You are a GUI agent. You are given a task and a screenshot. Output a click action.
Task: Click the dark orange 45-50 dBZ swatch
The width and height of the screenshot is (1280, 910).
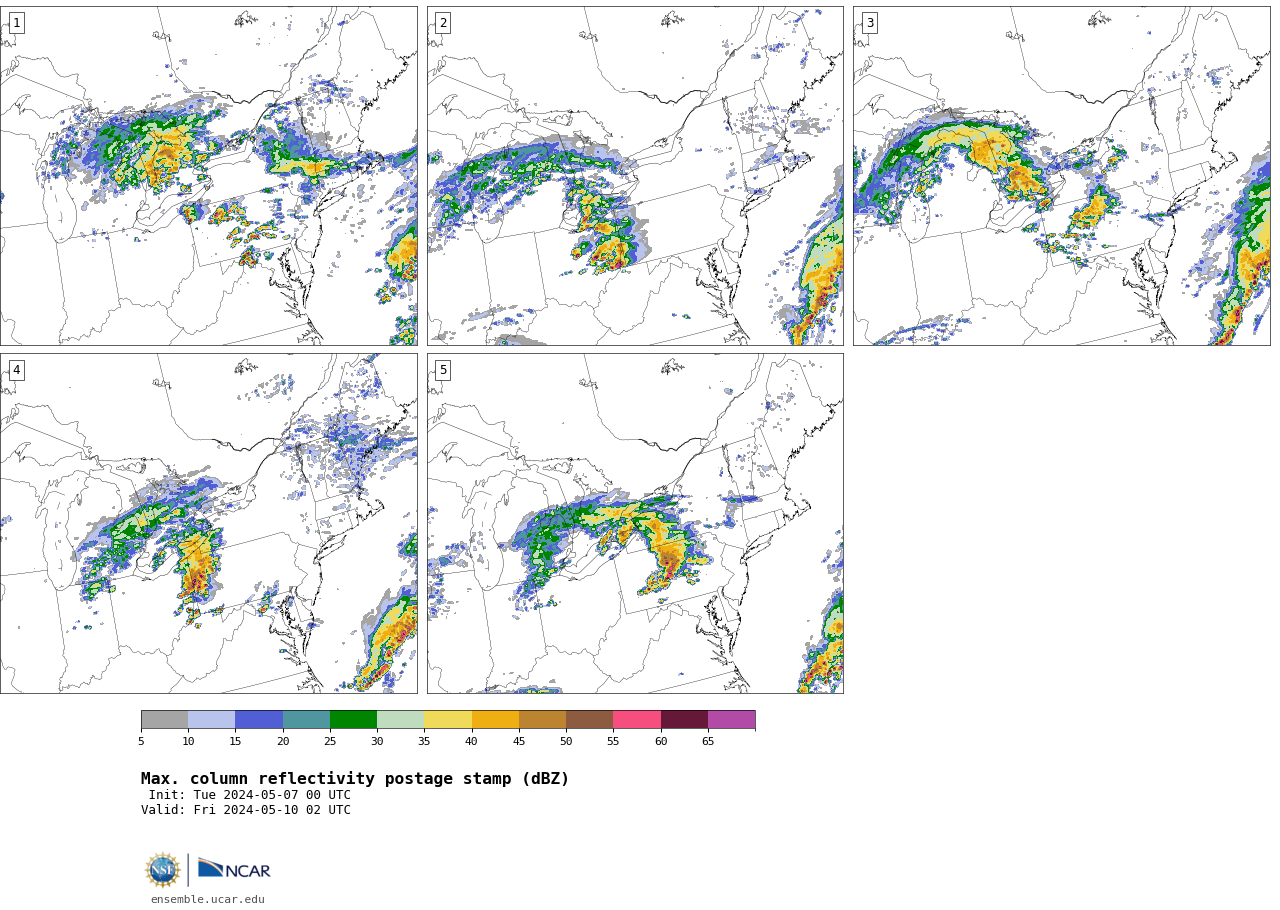pyautogui.click(x=542, y=720)
